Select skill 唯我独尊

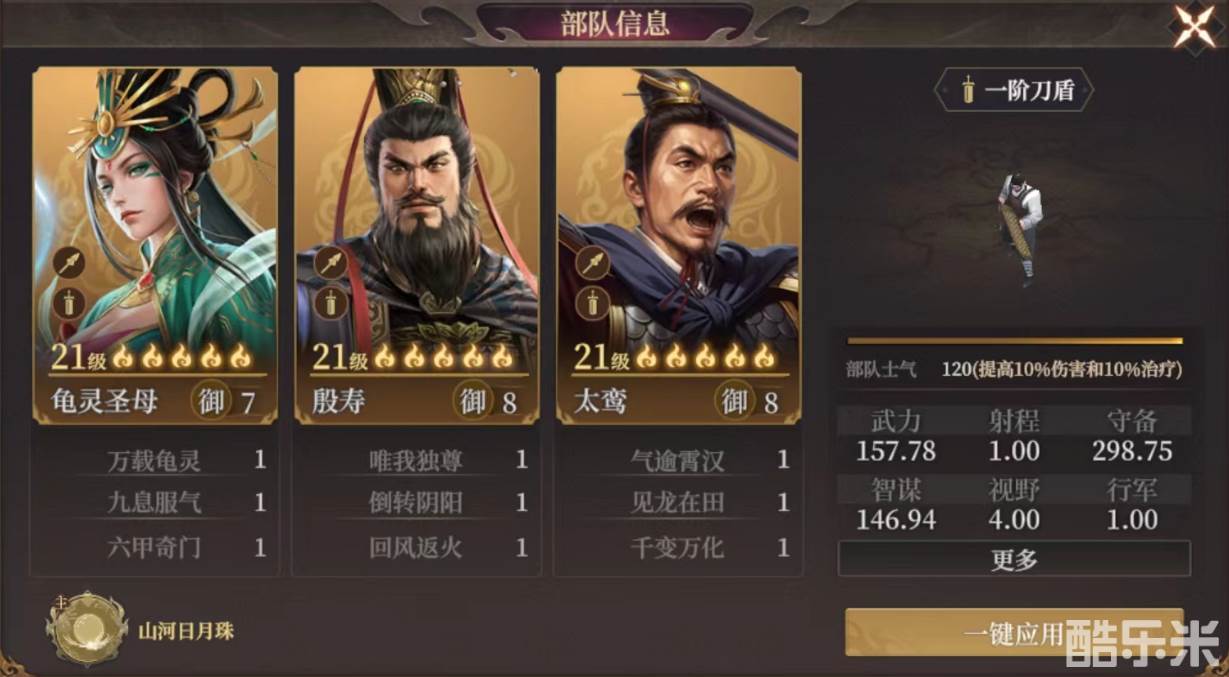pos(416,461)
